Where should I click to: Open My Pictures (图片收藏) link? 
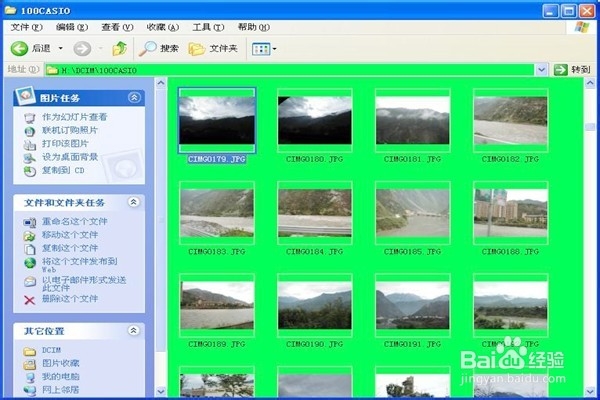[60, 363]
